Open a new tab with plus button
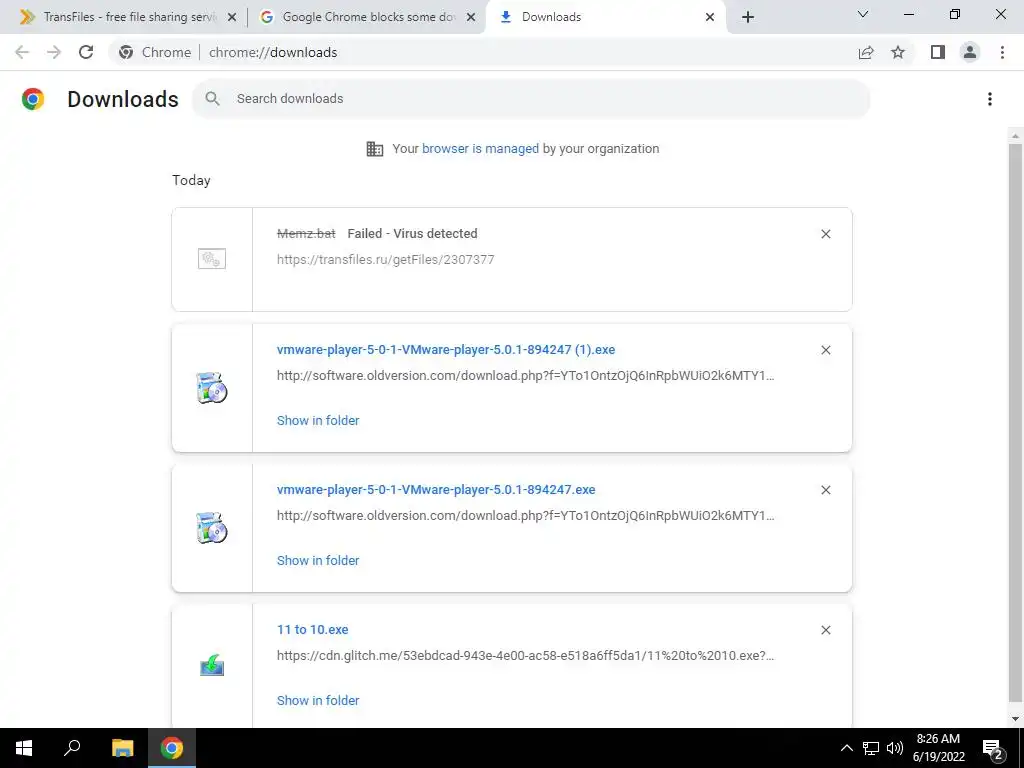Image resolution: width=1024 pixels, height=768 pixels. (748, 17)
